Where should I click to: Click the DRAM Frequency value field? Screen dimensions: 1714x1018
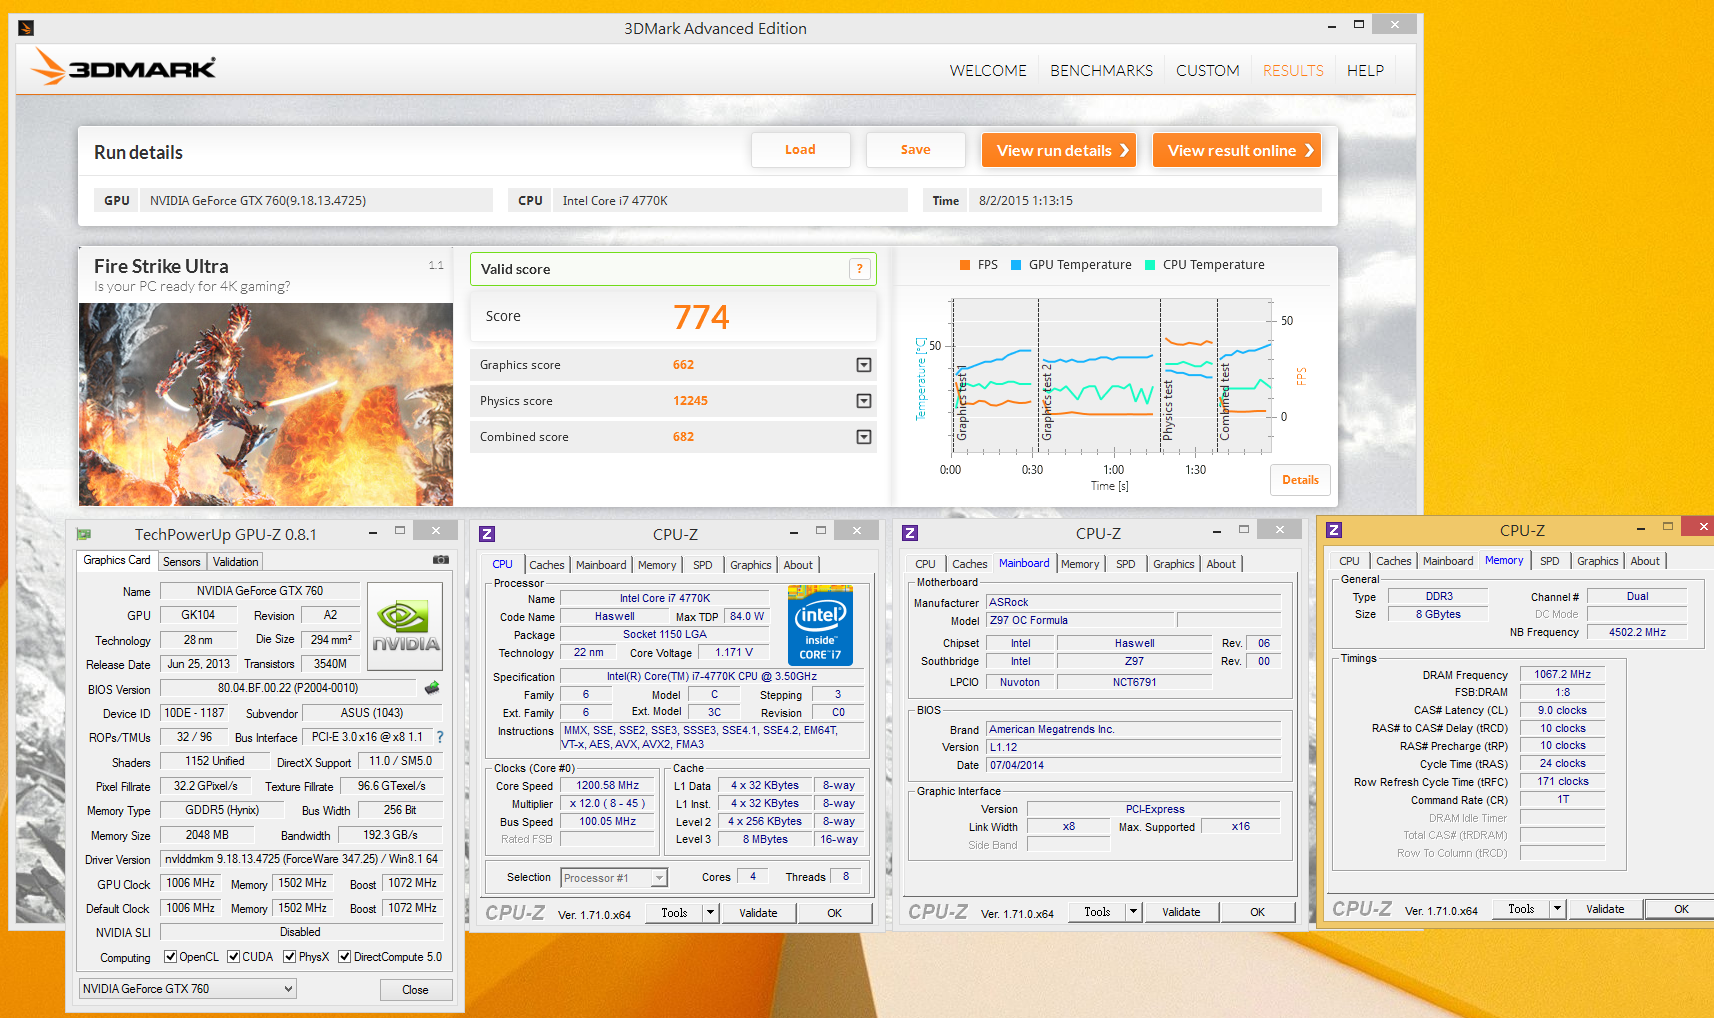tap(1563, 675)
